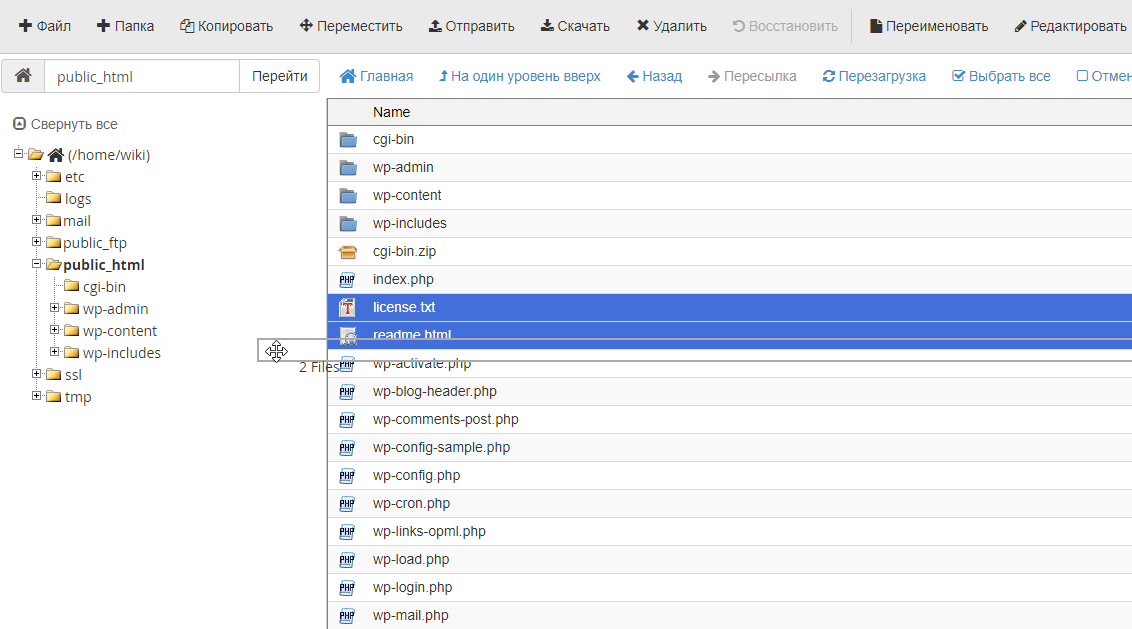1132x629 pixels.
Task: Click Переместить move toolbar button
Action: coord(351,26)
